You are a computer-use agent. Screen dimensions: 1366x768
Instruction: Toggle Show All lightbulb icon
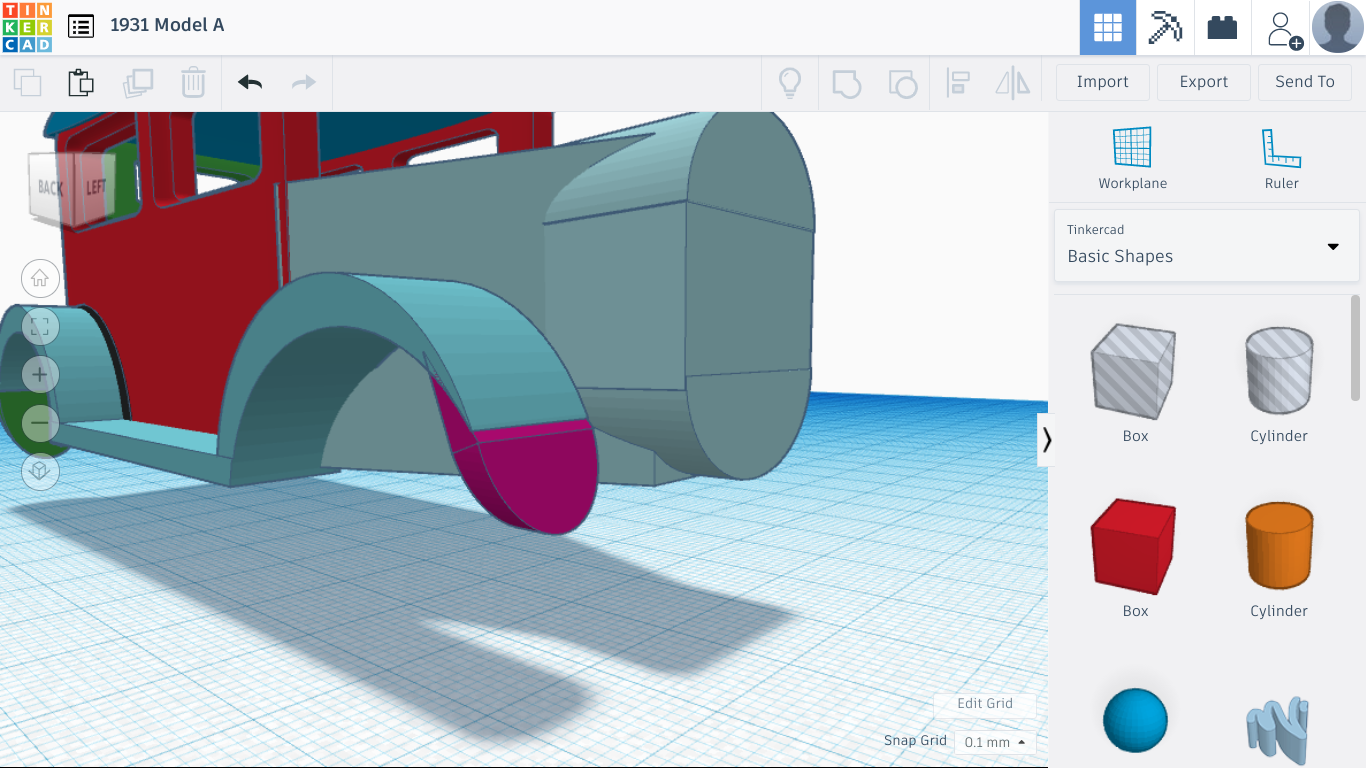point(790,82)
